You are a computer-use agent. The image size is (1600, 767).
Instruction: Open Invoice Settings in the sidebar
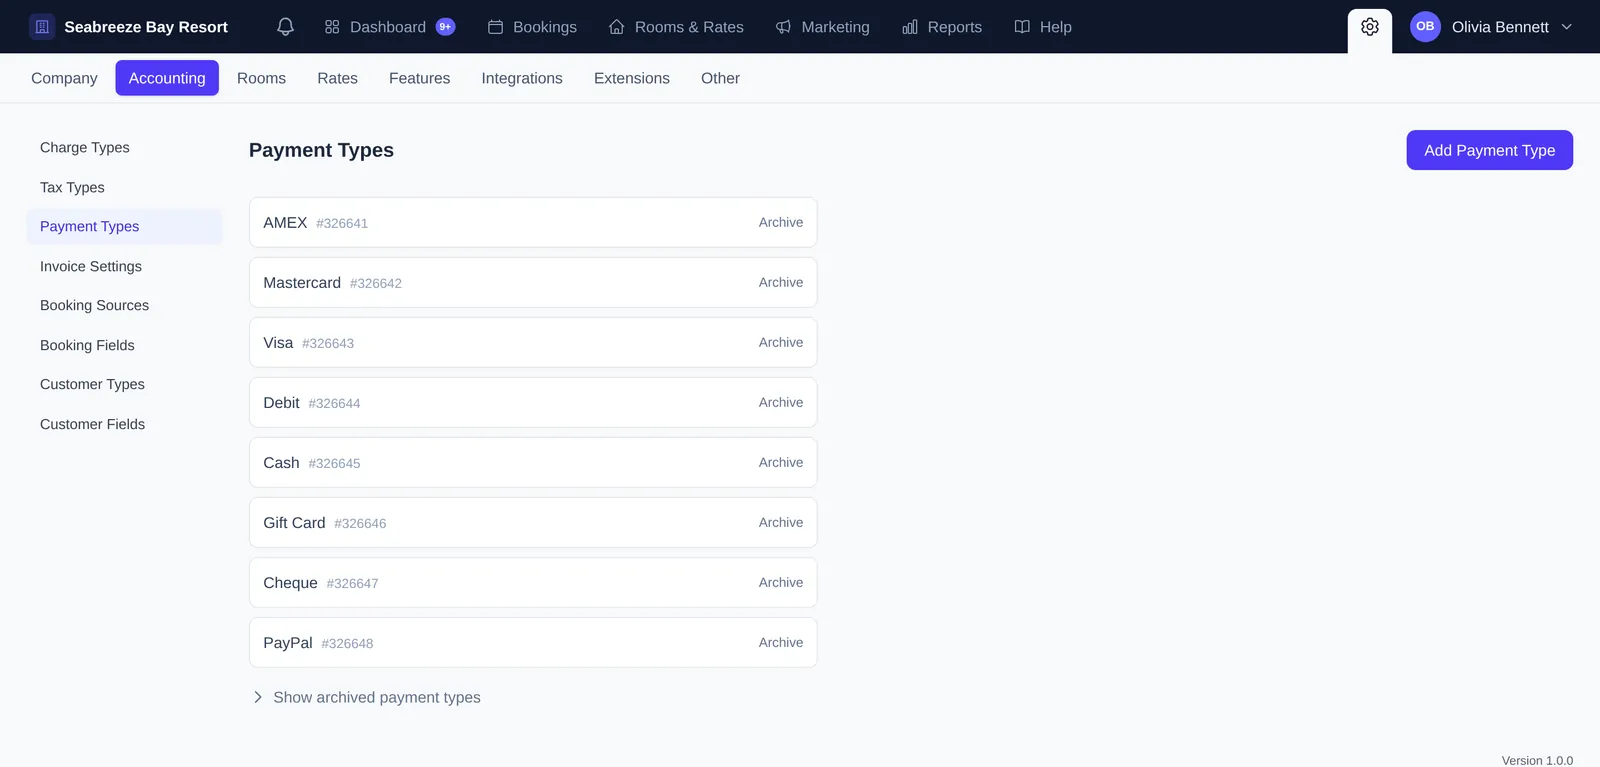pos(124,266)
